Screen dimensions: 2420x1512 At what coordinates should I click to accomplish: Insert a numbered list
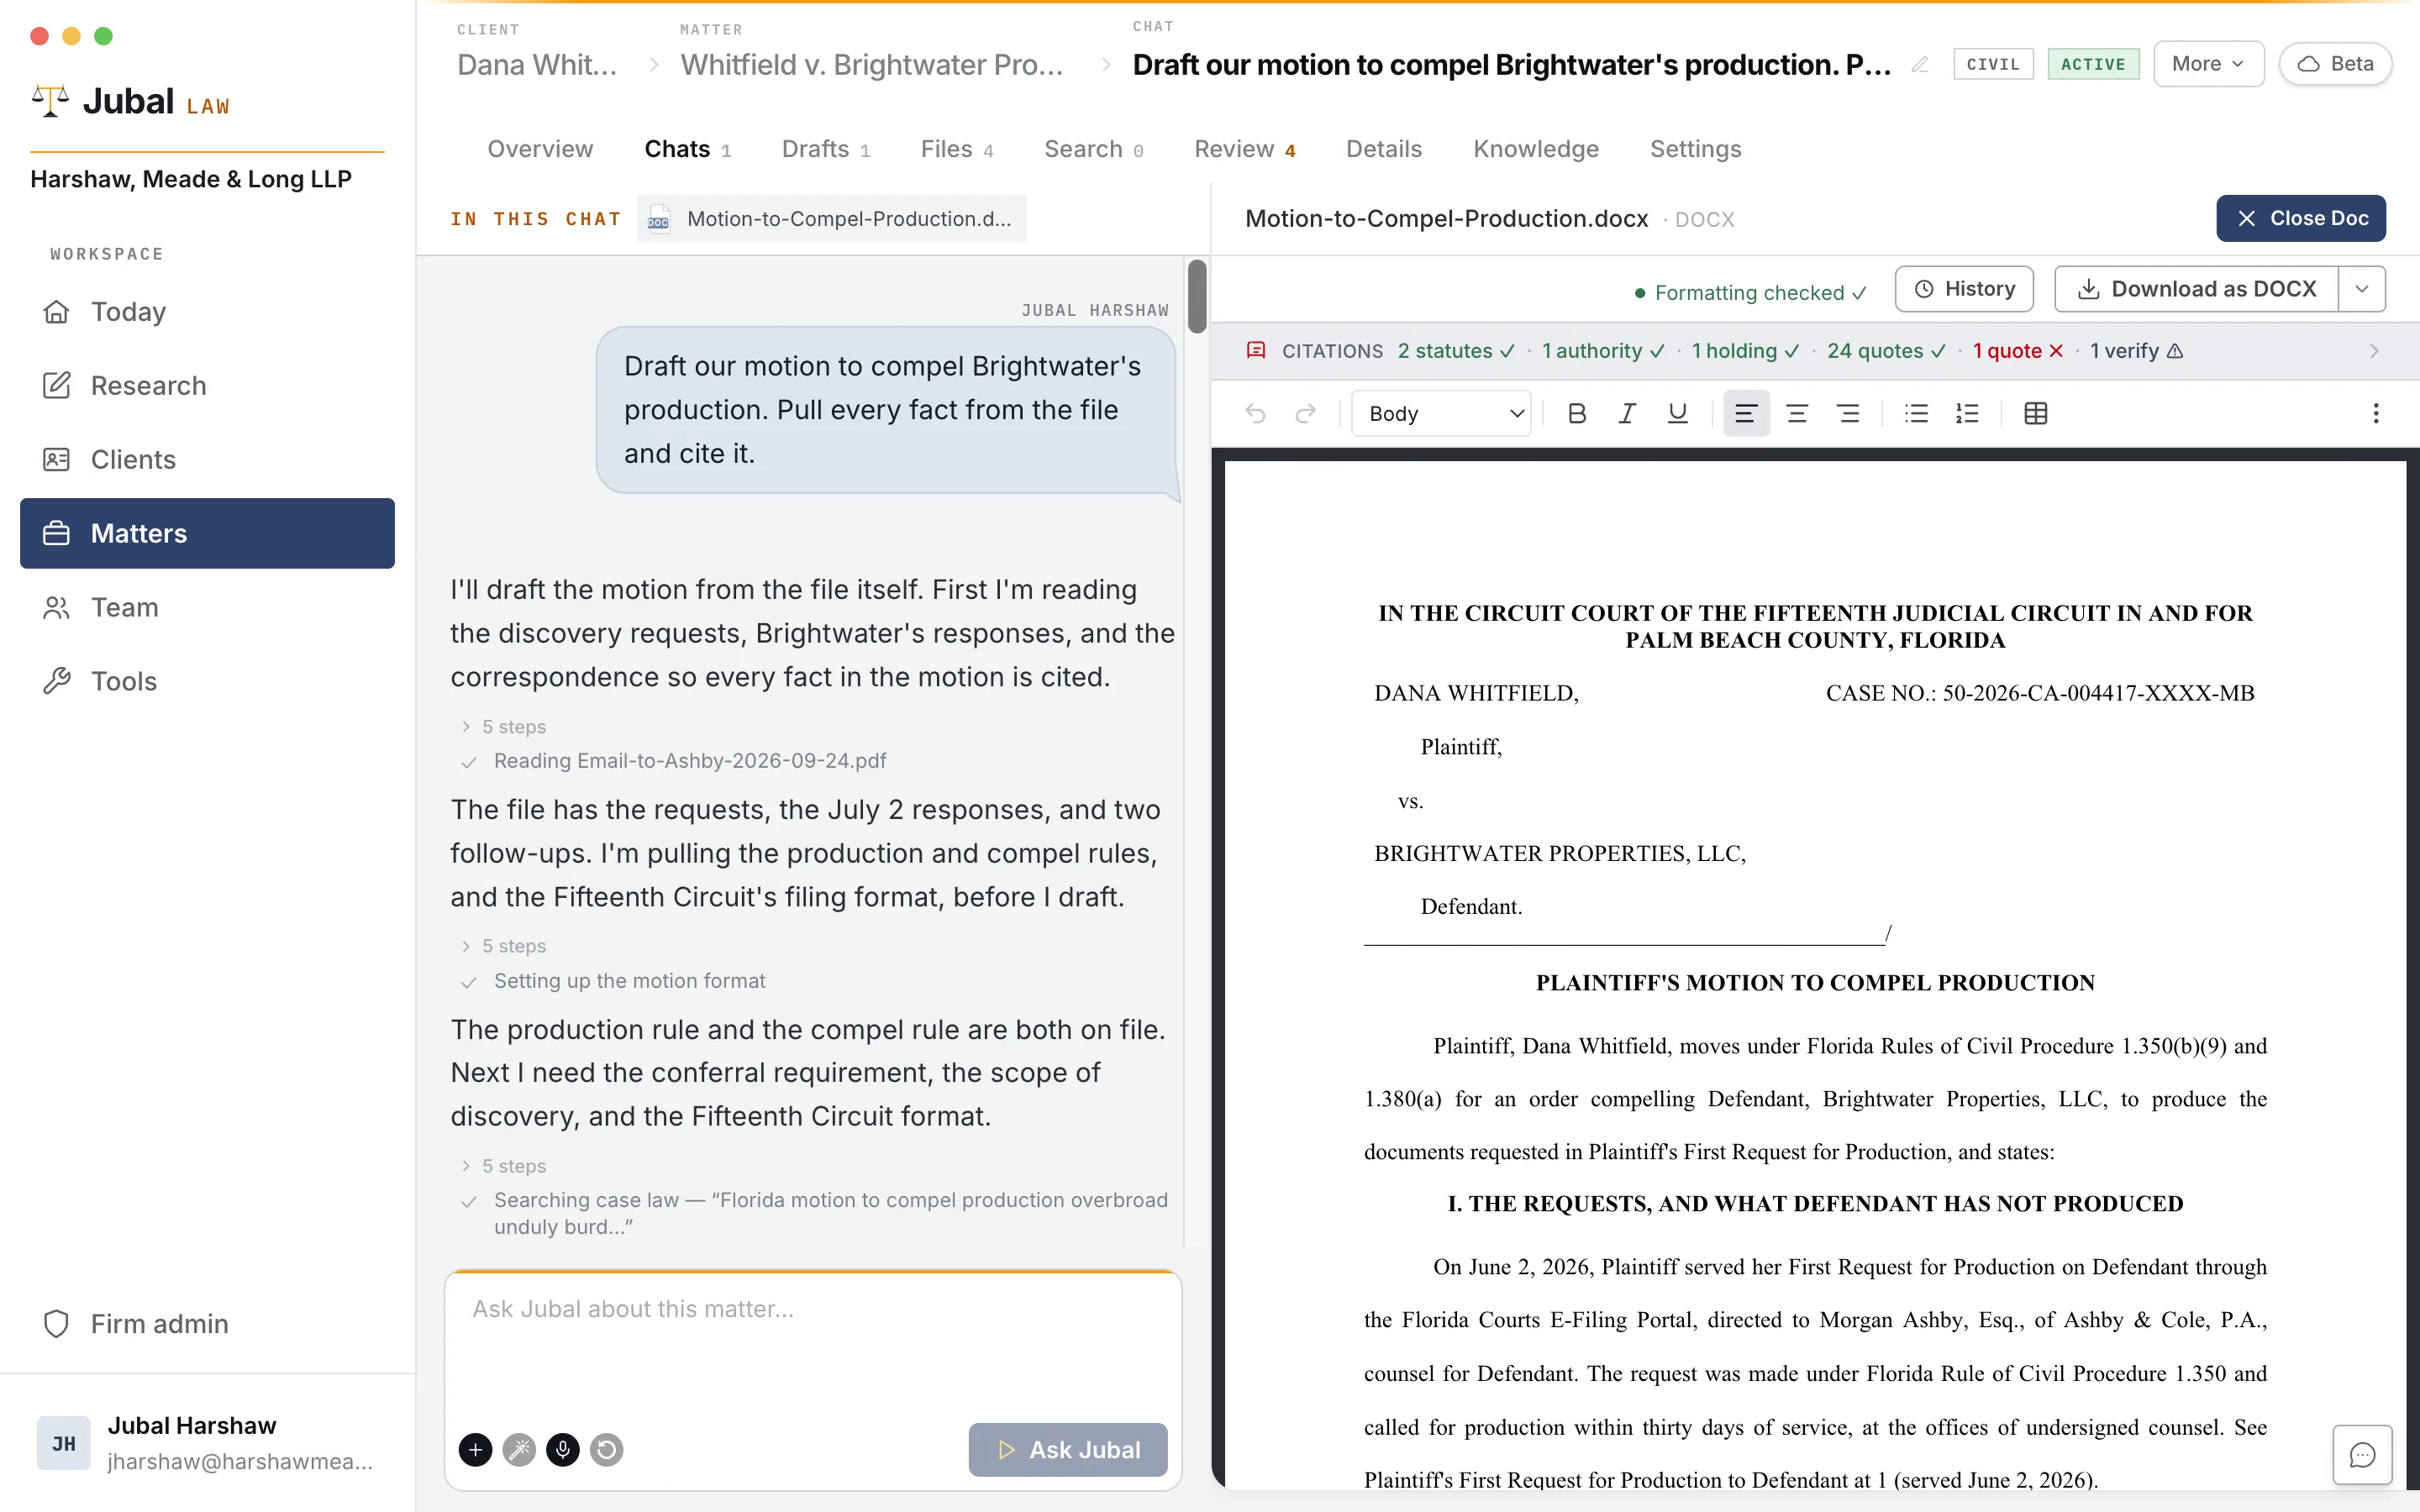click(1967, 413)
